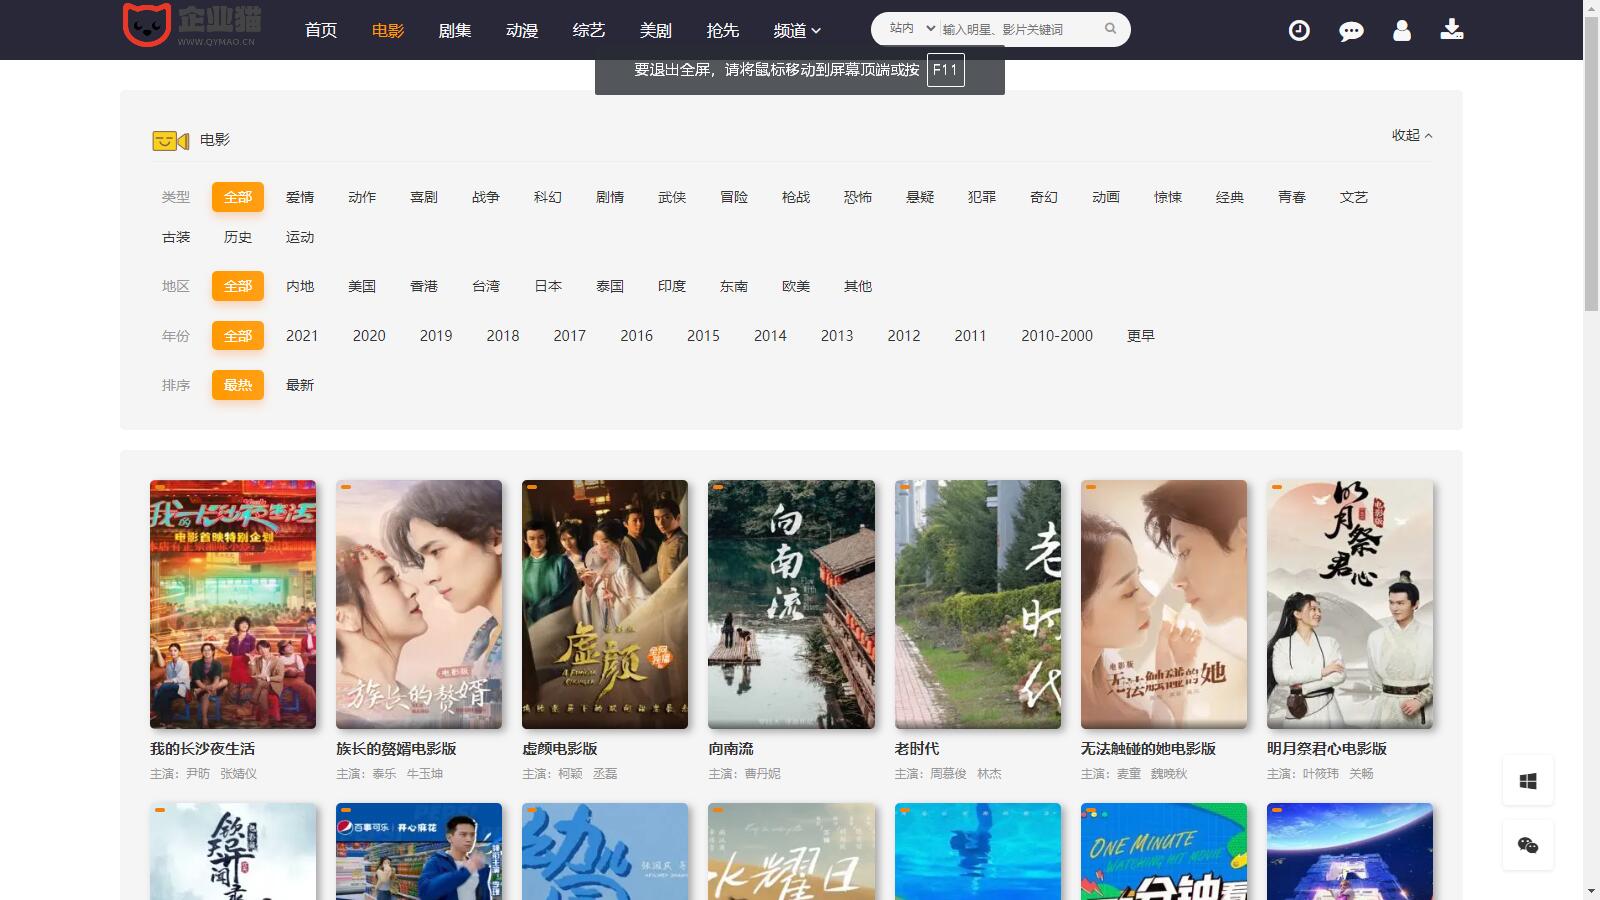Click the search magnifier icon
Viewport: 1600px width, 900px height.
1110,29
